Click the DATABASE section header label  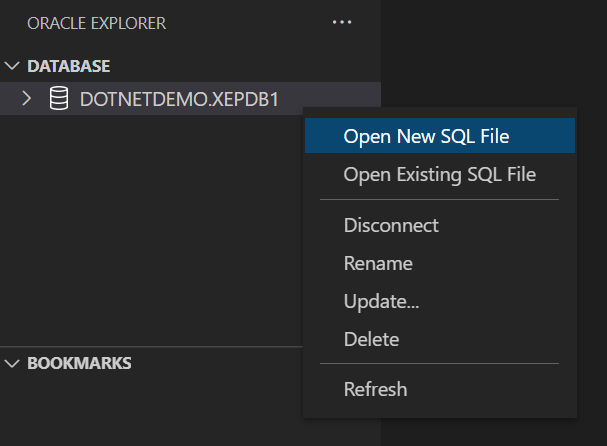coord(69,66)
